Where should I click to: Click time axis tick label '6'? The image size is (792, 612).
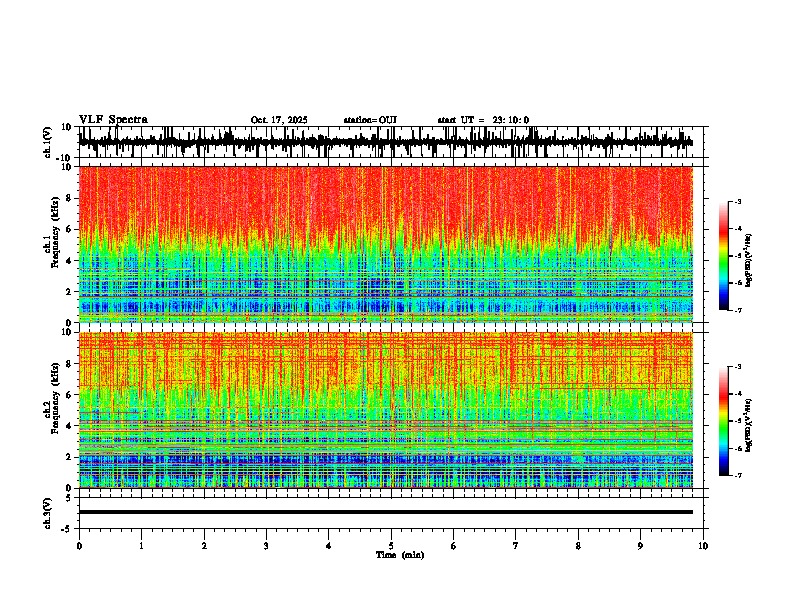point(454,546)
